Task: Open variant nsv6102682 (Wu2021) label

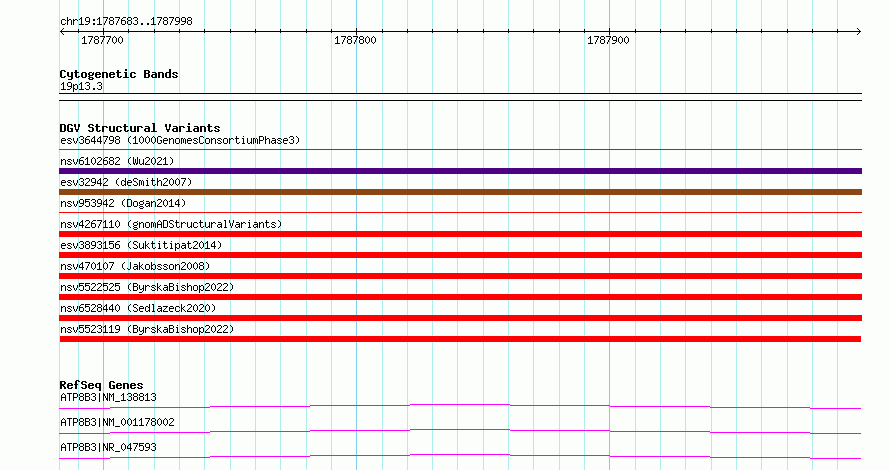Action: click(x=117, y=161)
